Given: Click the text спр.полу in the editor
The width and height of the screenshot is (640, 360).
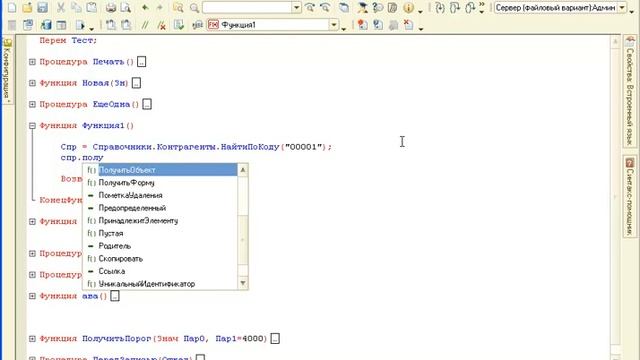Looking at the screenshot, I should click(82, 158).
